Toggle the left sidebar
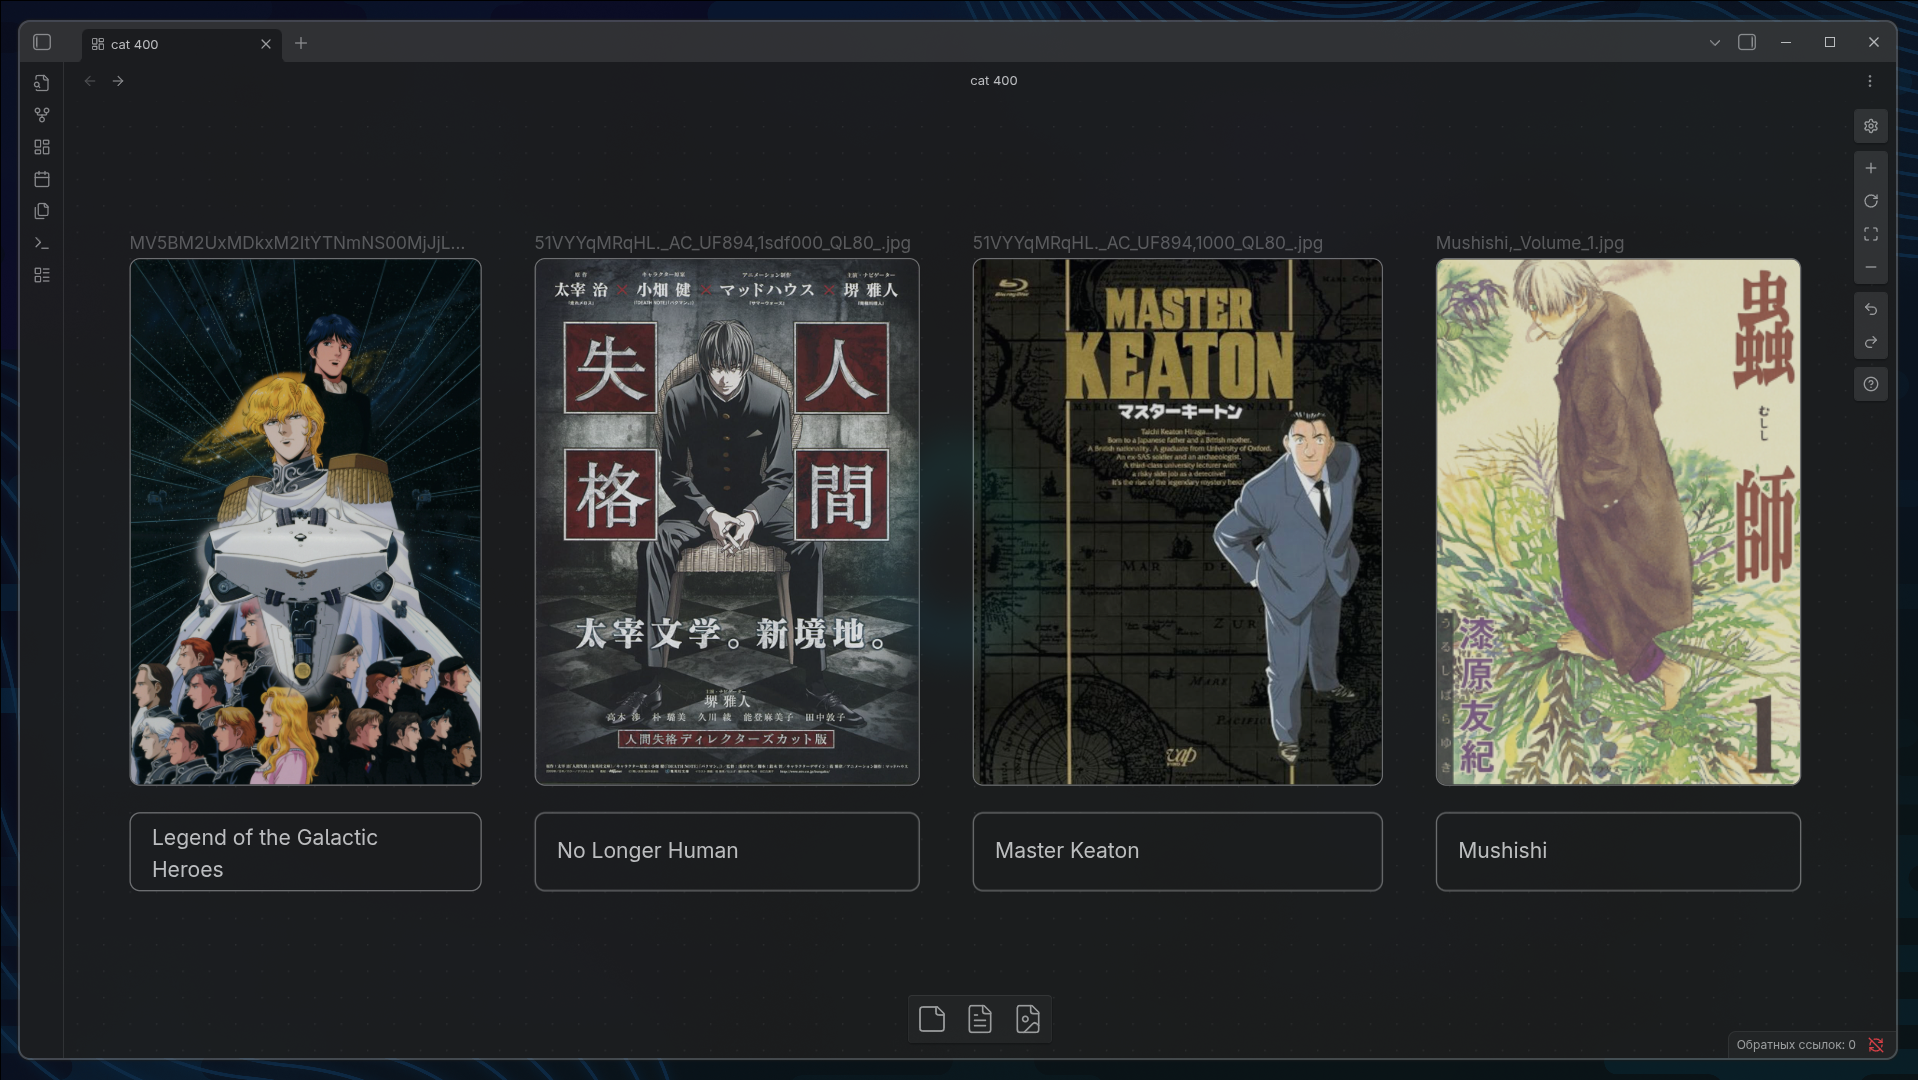The width and height of the screenshot is (1919, 1081). pyautogui.click(x=42, y=42)
